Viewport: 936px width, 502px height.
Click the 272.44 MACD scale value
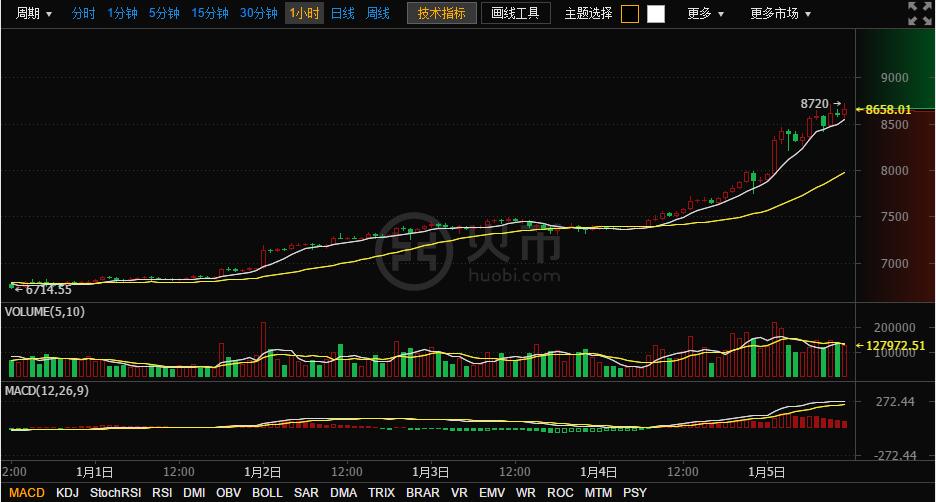895,402
